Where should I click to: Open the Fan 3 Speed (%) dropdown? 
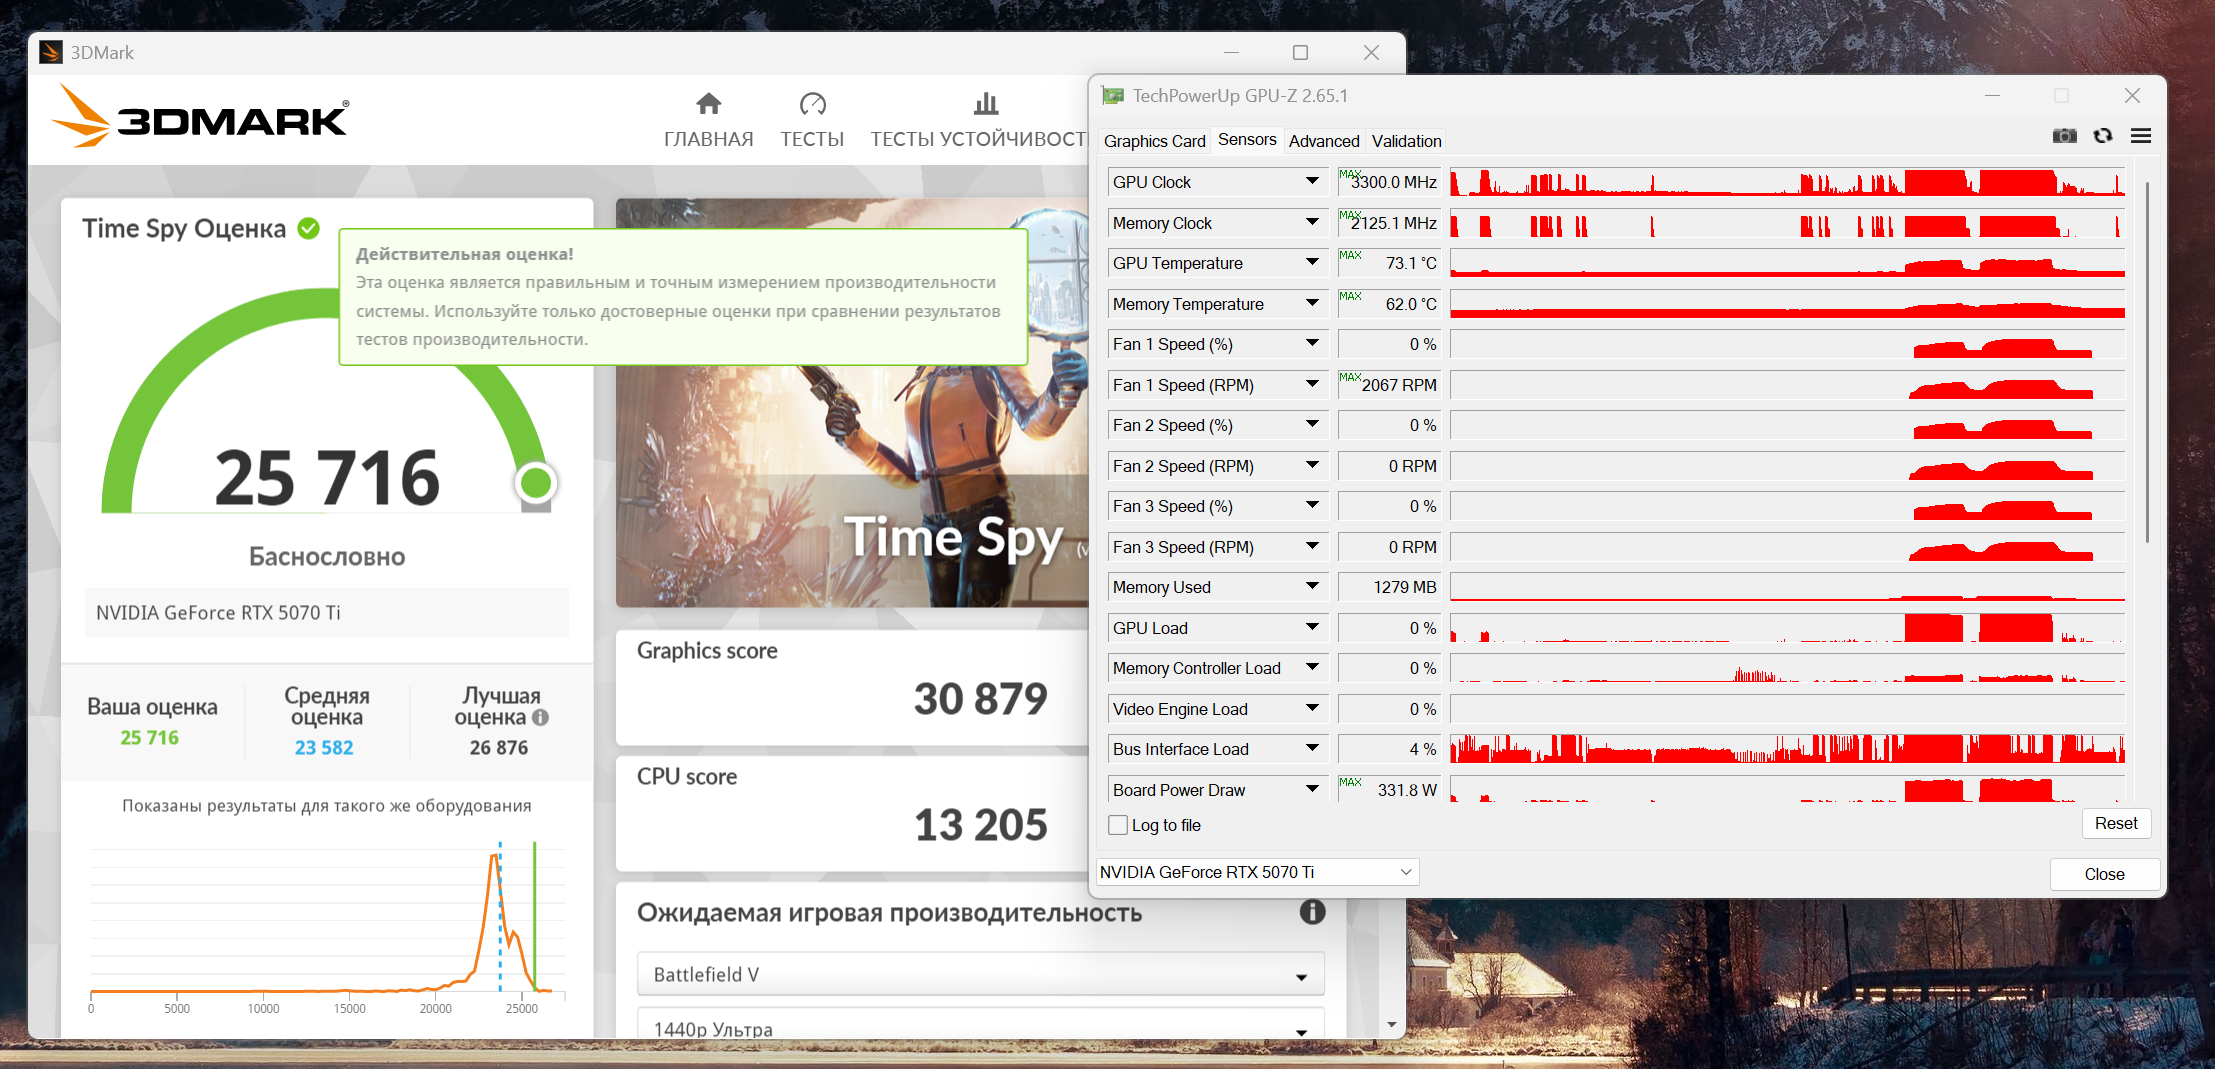[1312, 506]
